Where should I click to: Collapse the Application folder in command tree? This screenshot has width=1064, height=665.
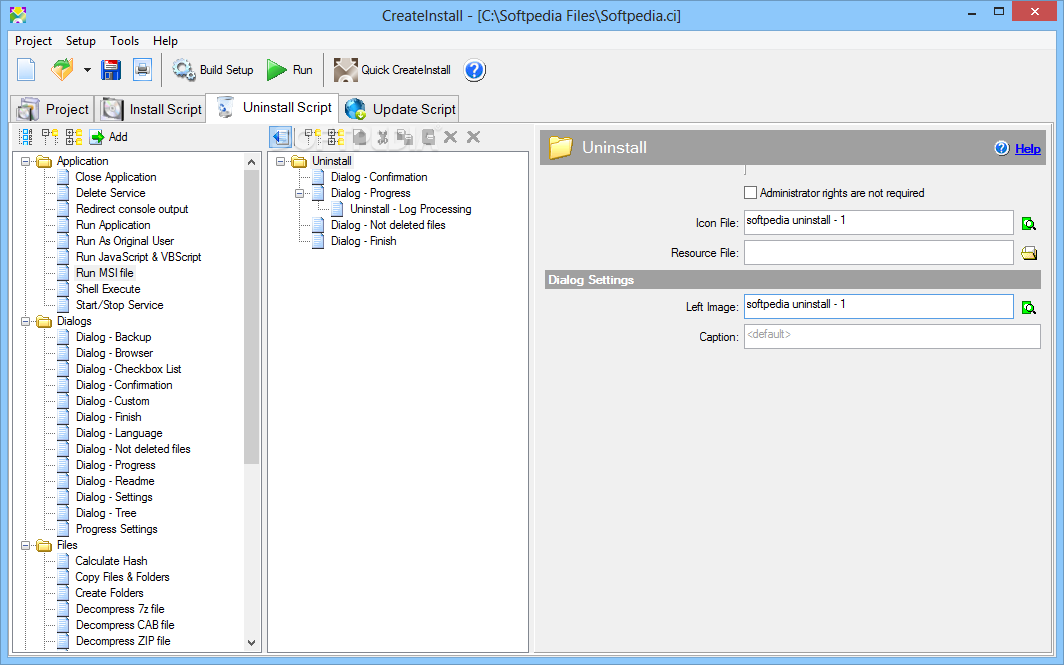point(26,162)
